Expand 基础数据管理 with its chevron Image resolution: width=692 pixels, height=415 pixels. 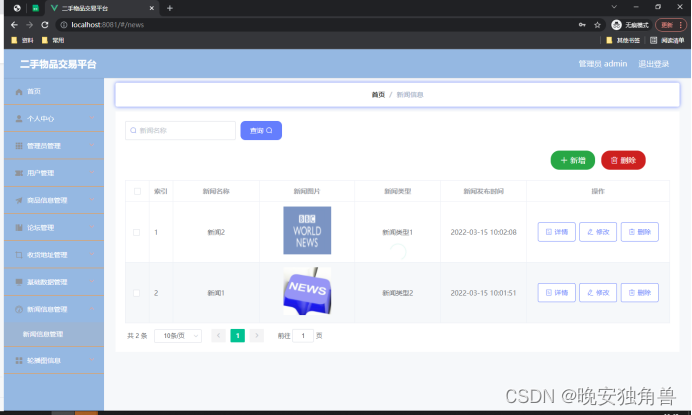92,282
